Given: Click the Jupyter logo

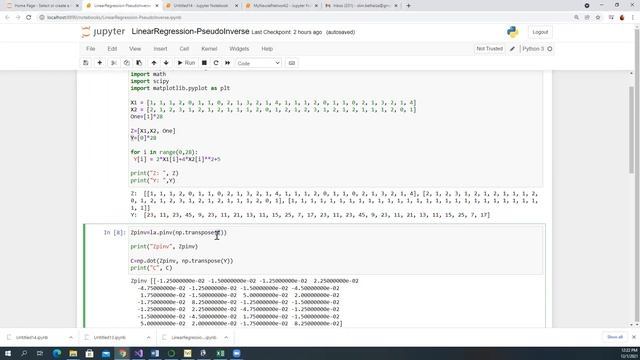Looking at the screenshot, I should point(103,32).
